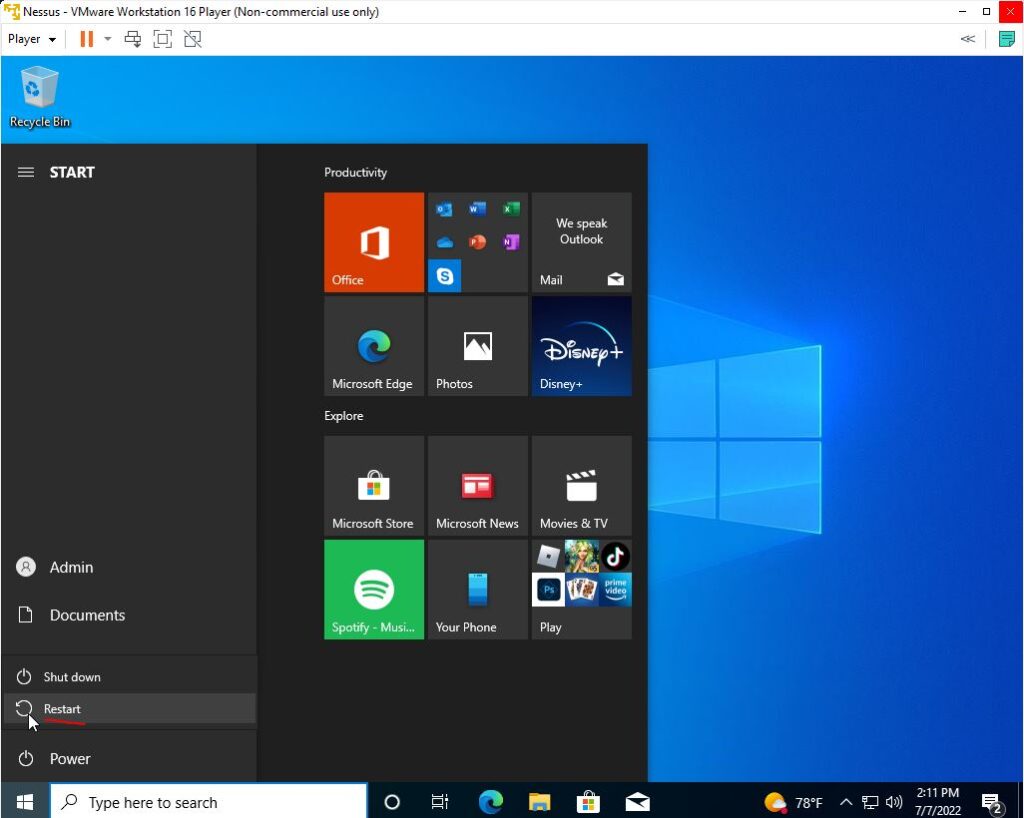Choose Restart from power options
Image resolution: width=1024 pixels, height=818 pixels.
pyautogui.click(x=129, y=709)
